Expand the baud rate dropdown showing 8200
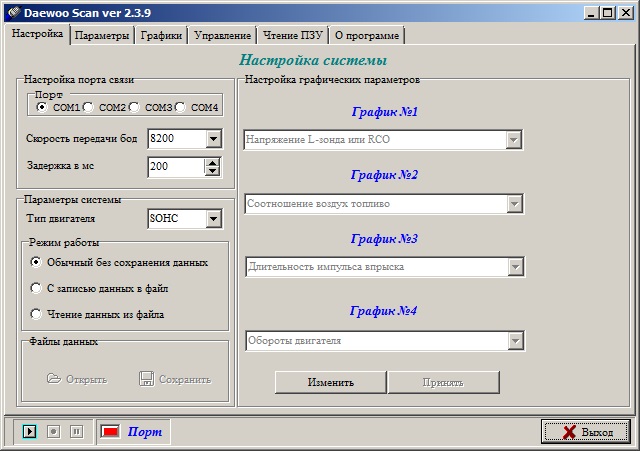 pos(213,139)
